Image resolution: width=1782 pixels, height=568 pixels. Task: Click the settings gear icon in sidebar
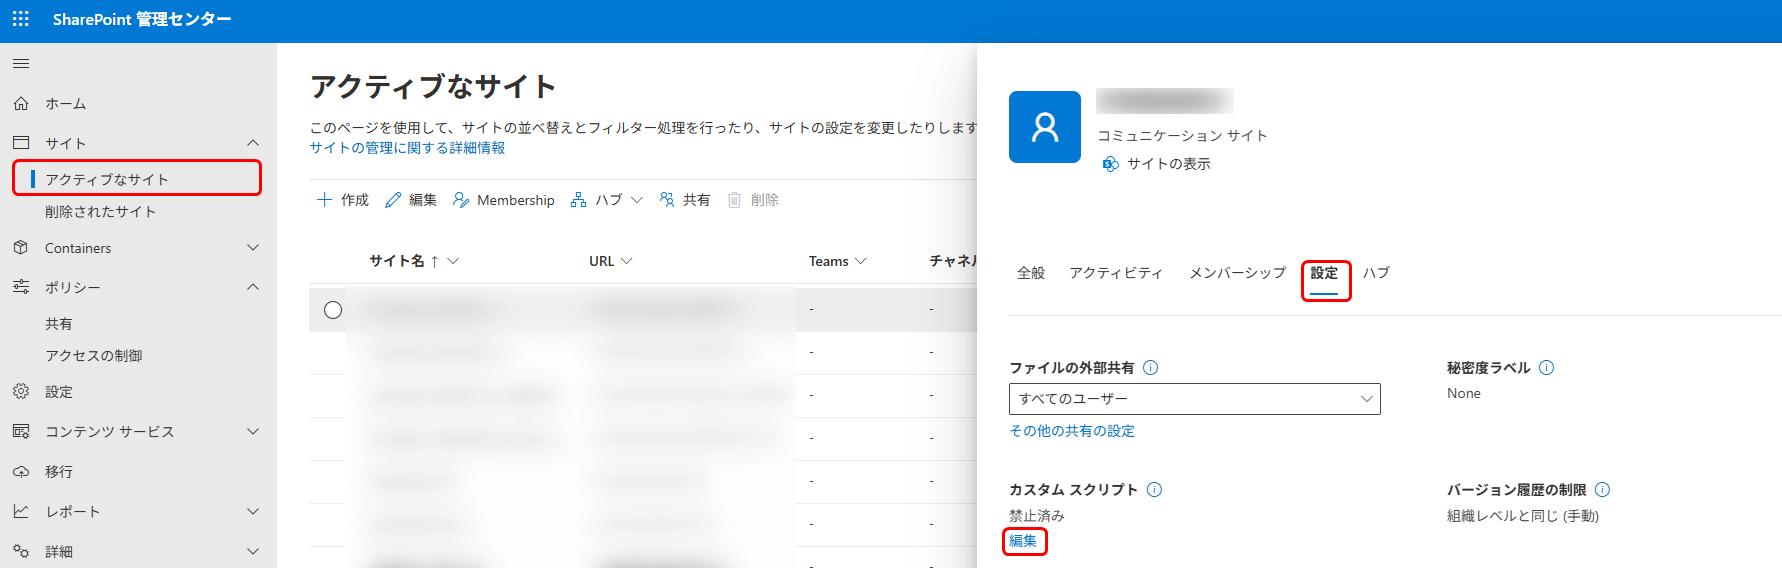(21, 391)
